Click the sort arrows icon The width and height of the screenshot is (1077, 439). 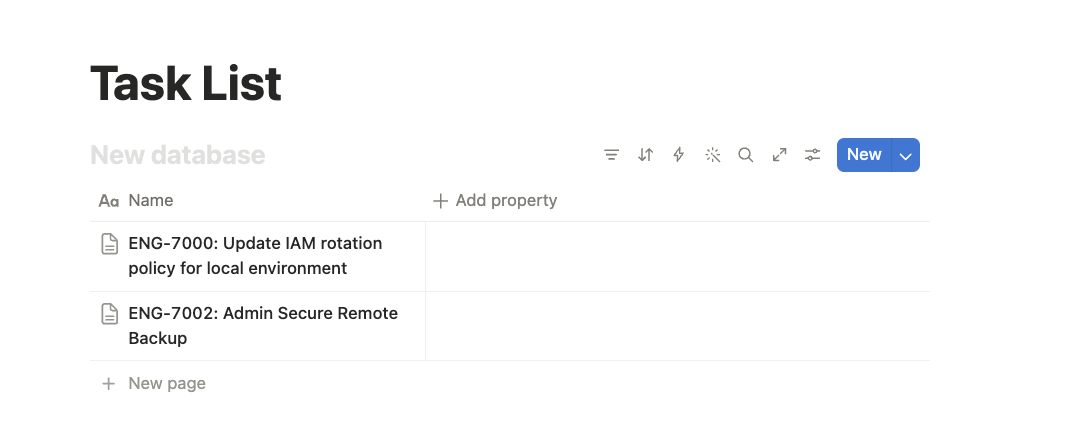tap(646, 155)
